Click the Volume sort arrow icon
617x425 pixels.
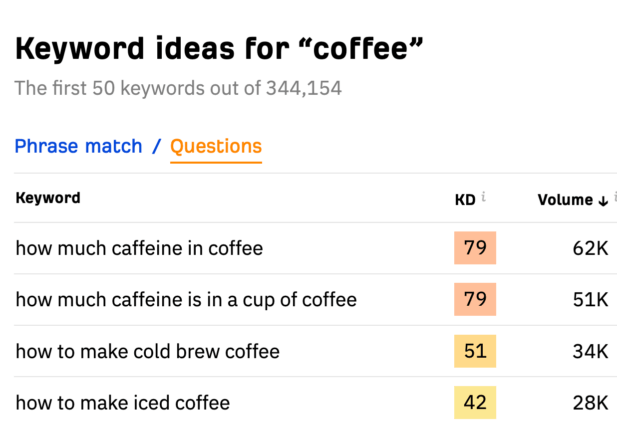pos(603,201)
